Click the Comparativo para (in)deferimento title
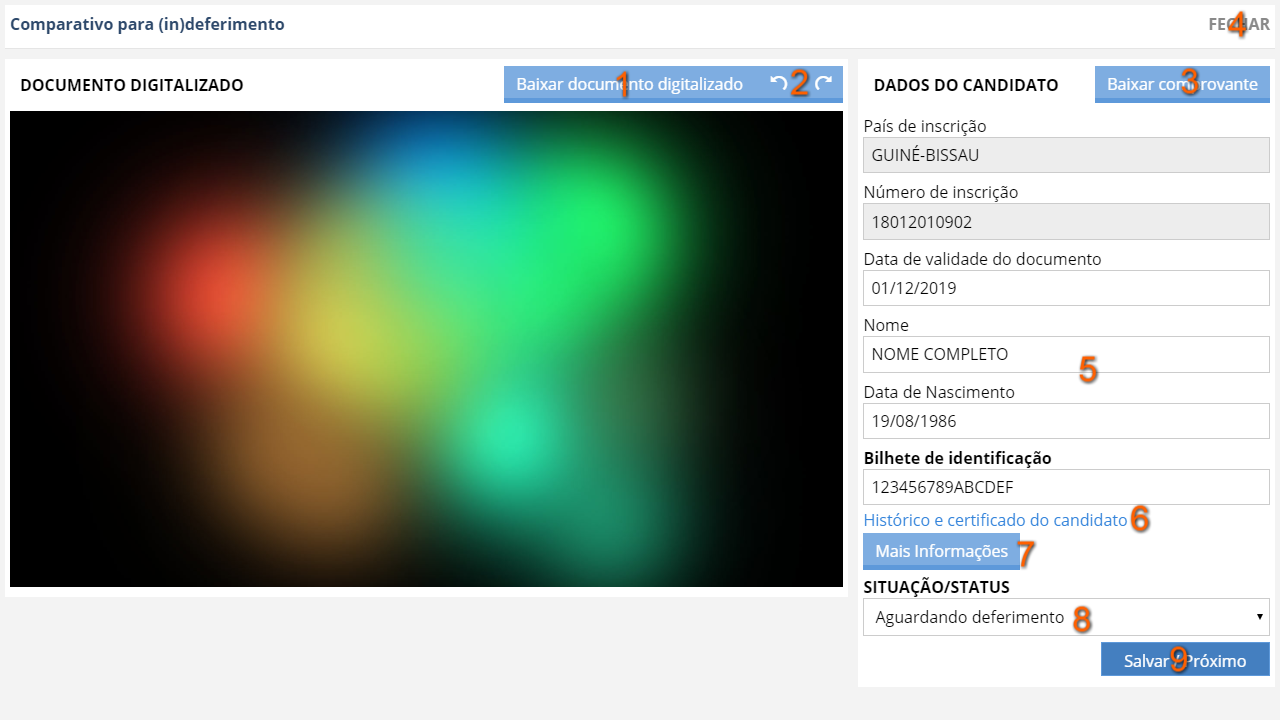 coord(147,24)
